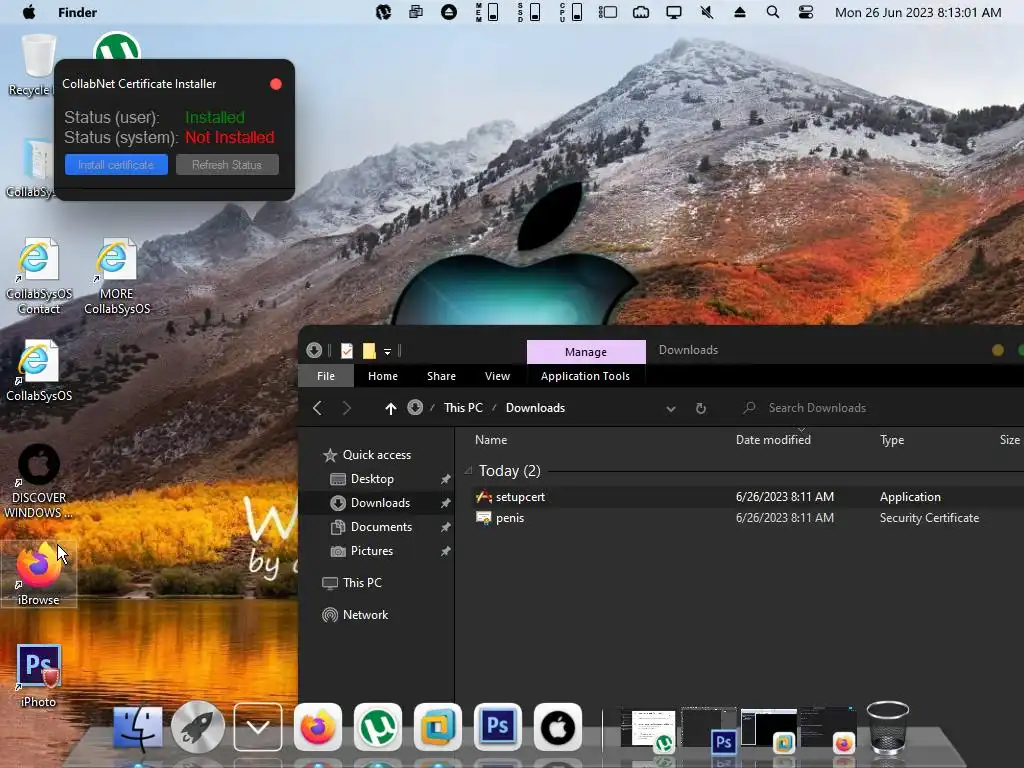This screenshot has width=1024, height=768.
Task: Open Firefox from the dock
Action: coord(318,727)
